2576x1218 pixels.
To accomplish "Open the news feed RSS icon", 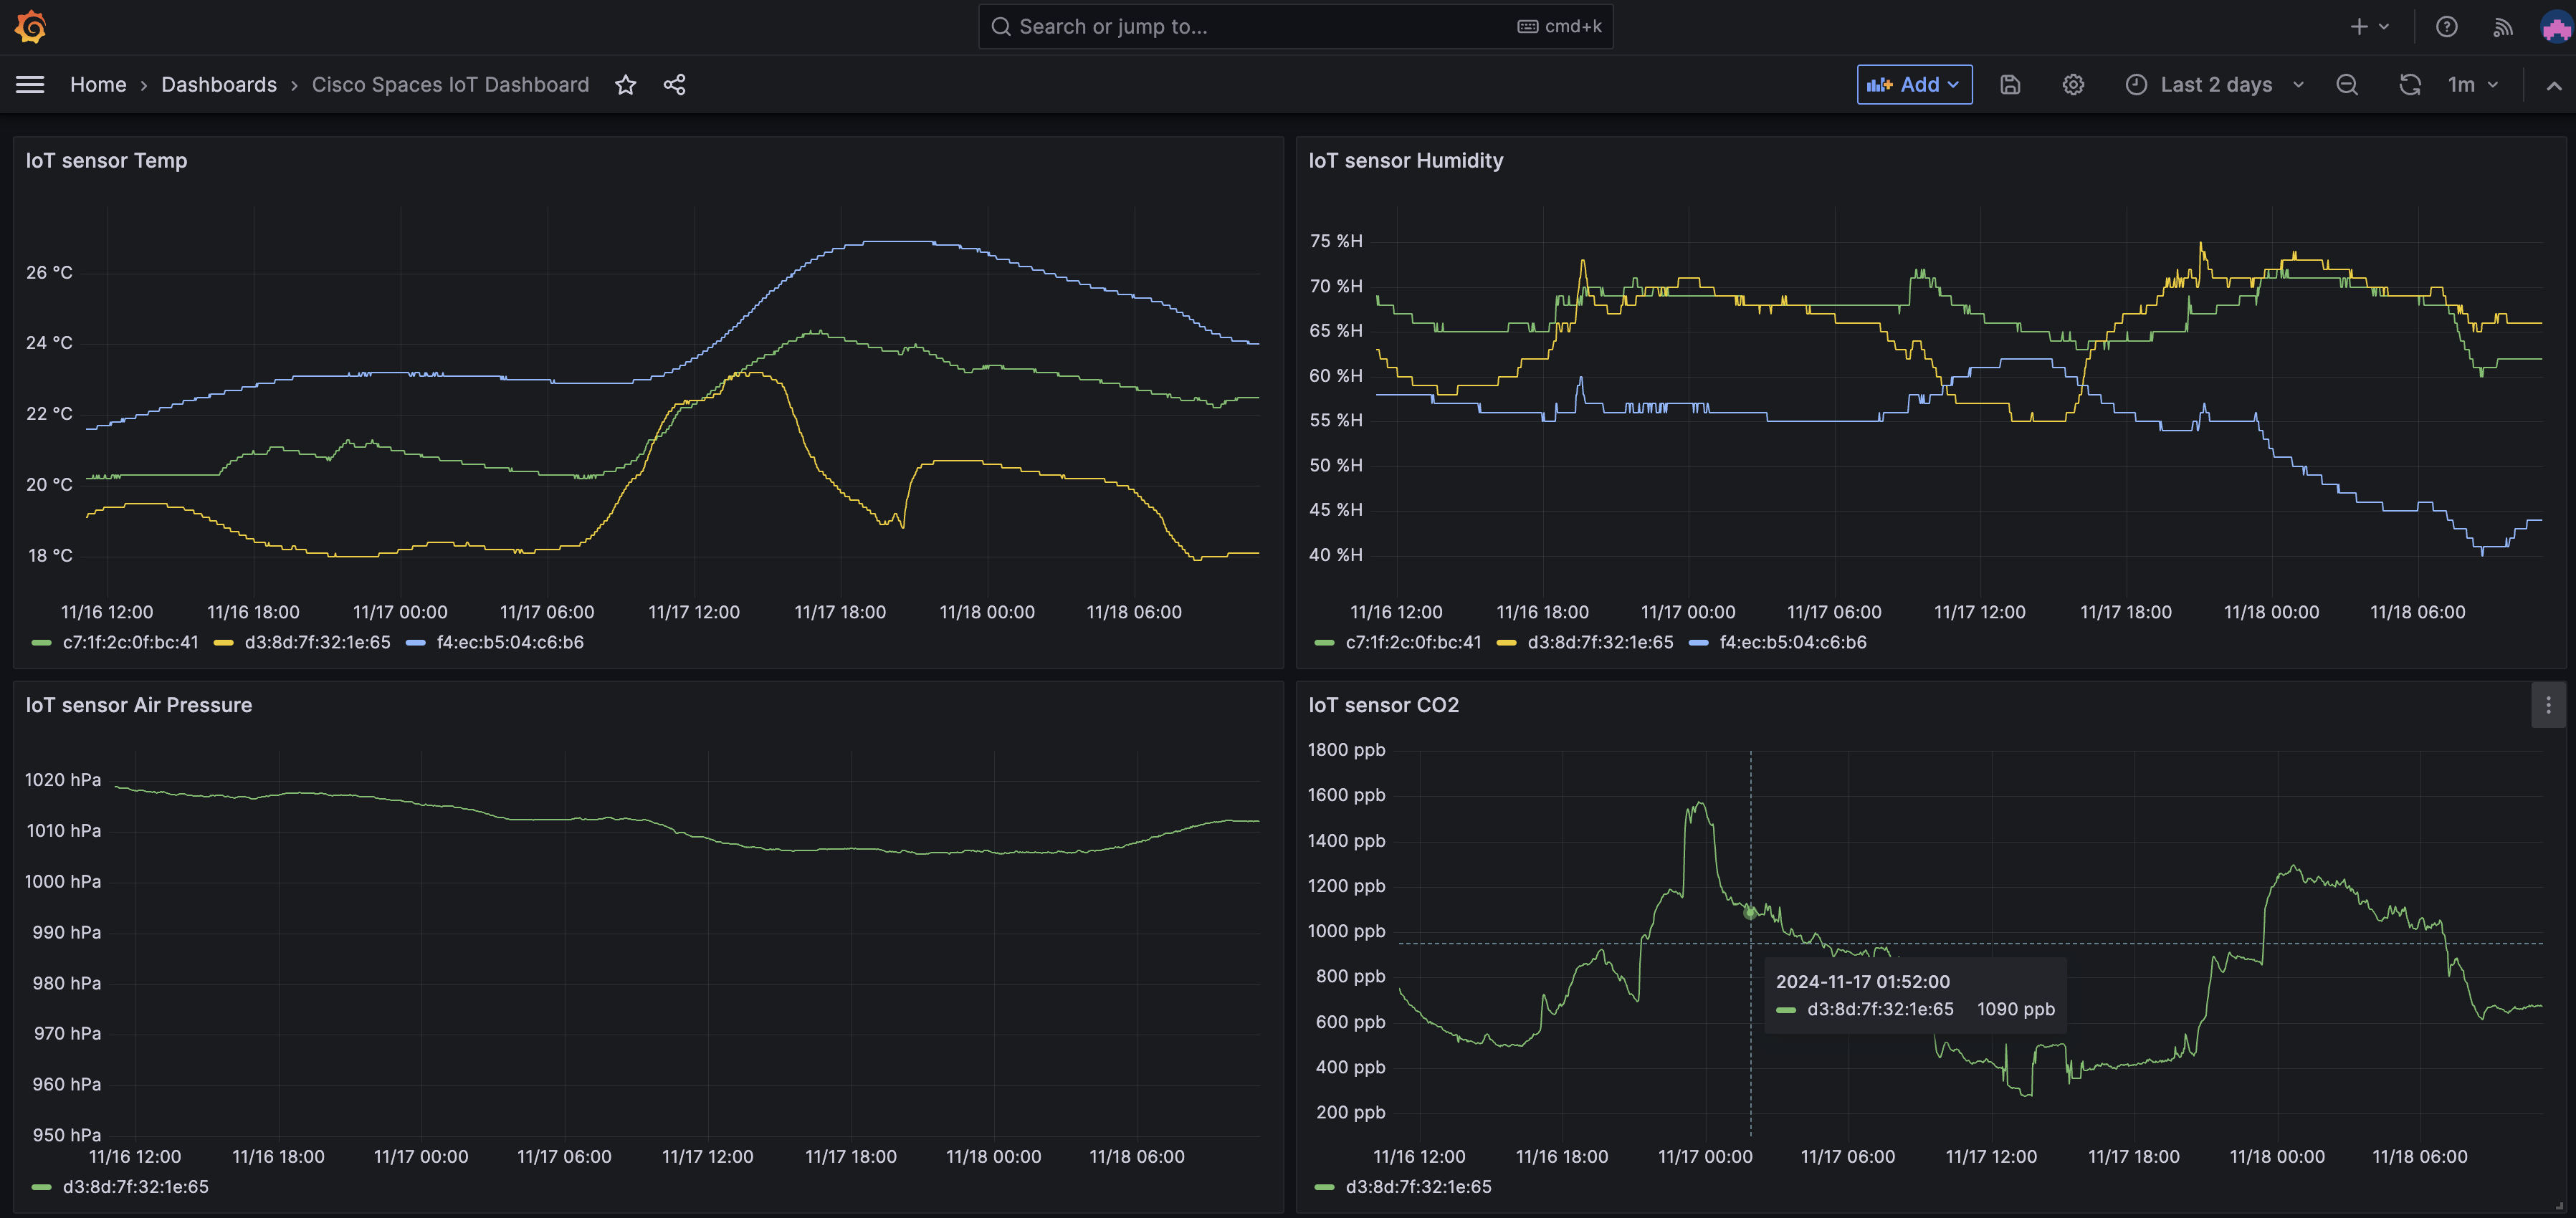I will 2502,27.
